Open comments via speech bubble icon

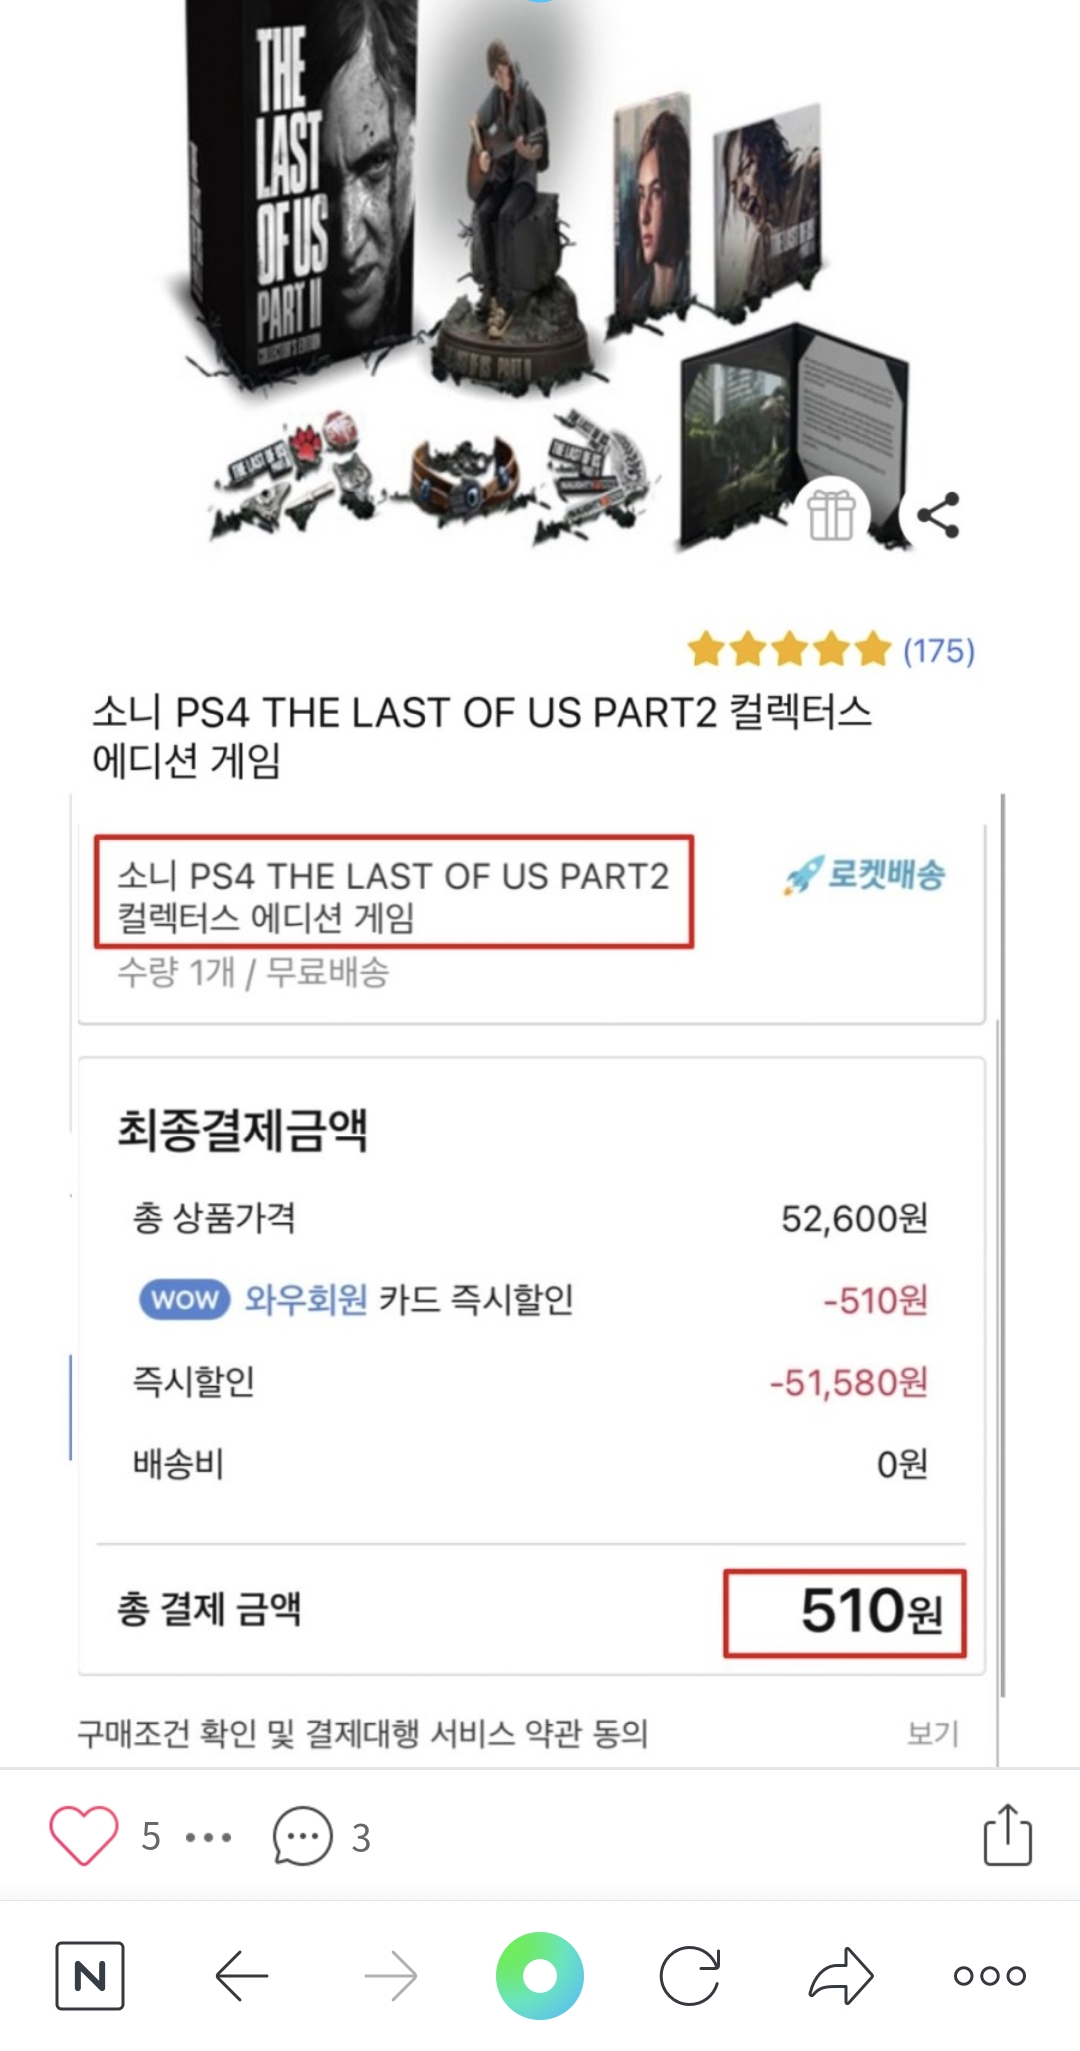302,1836
